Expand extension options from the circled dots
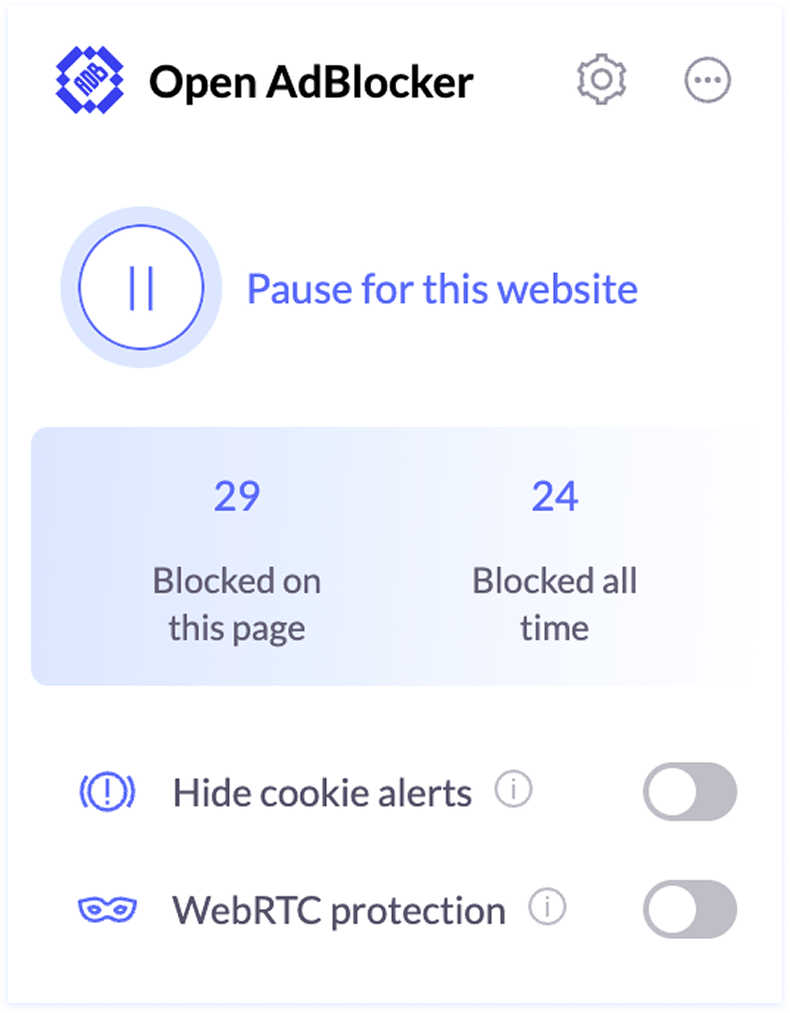 tap(707, 82)
